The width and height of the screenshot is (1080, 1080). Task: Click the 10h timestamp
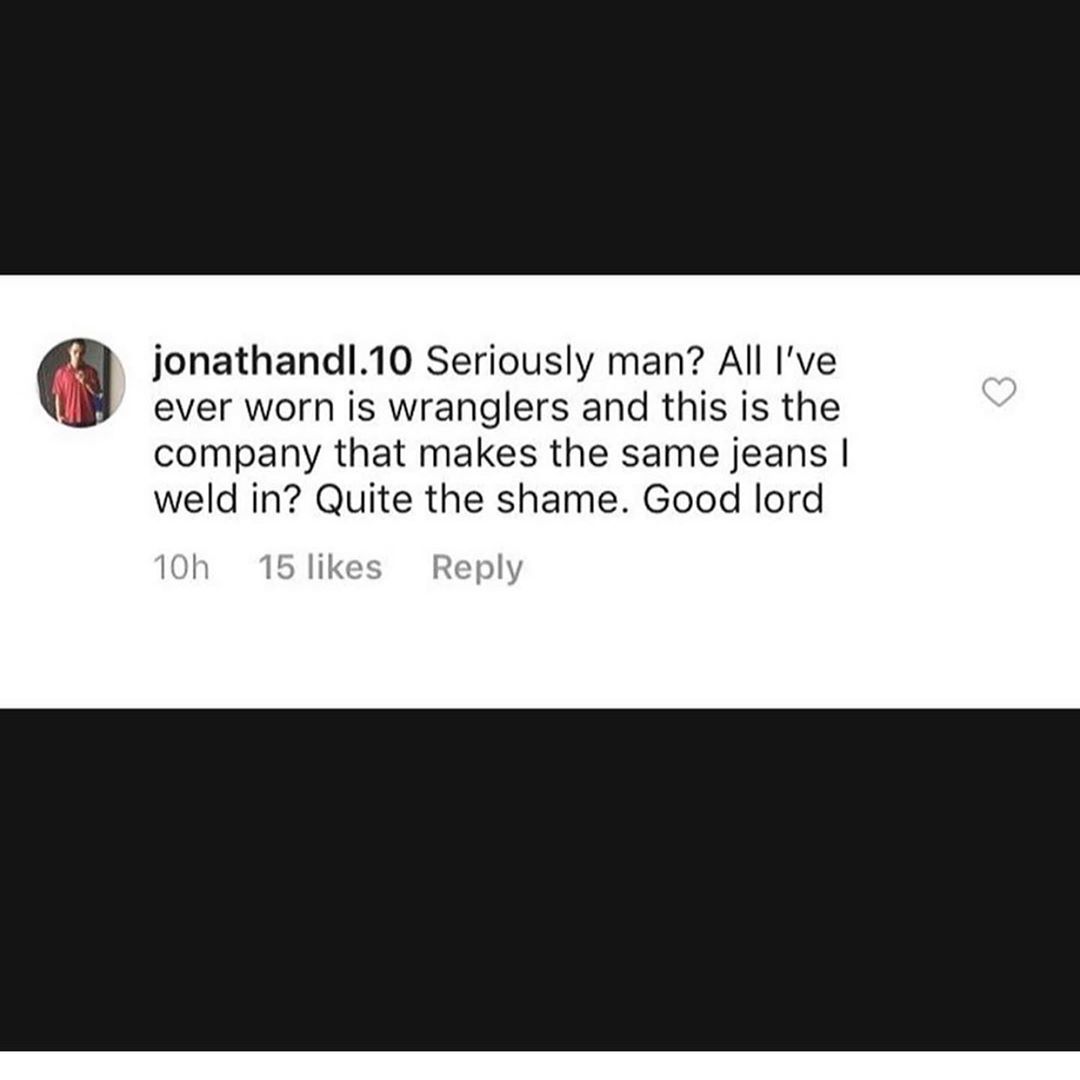(181, 568)
